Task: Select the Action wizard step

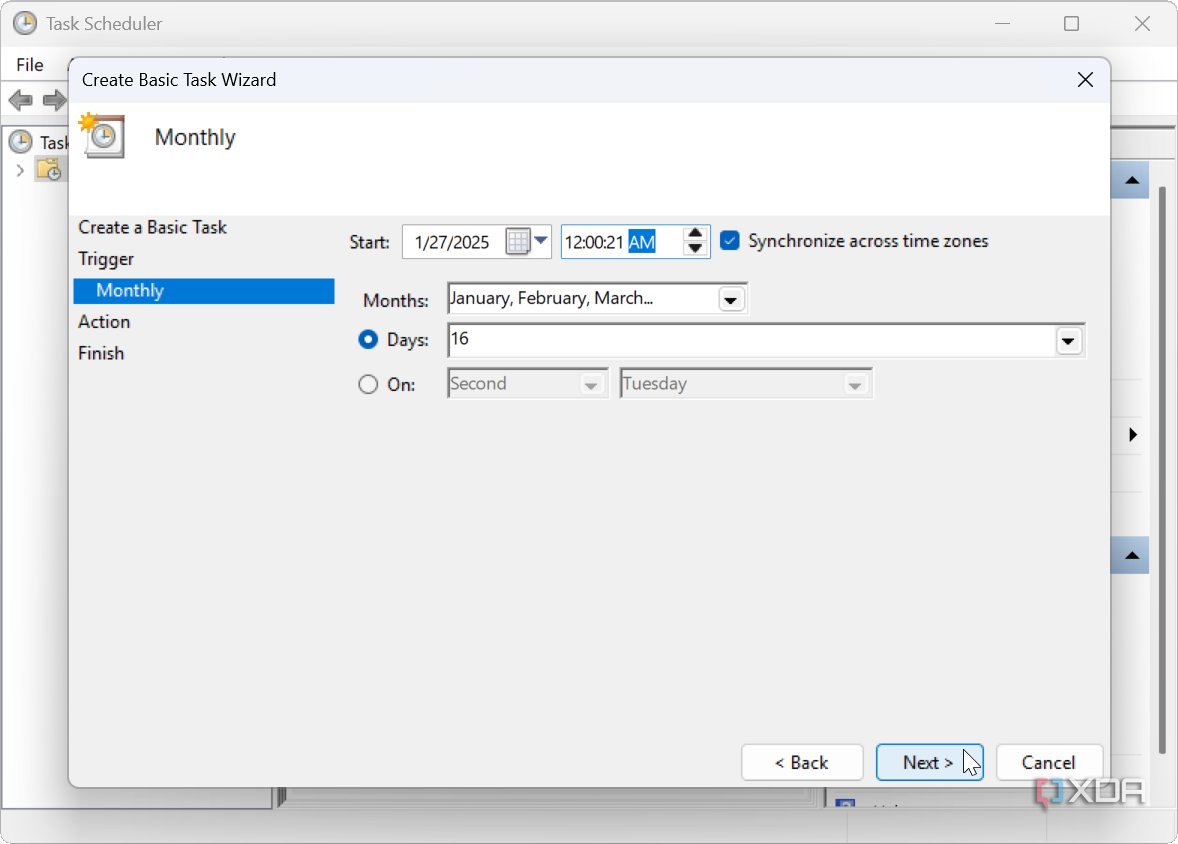Action: [104, 322]
